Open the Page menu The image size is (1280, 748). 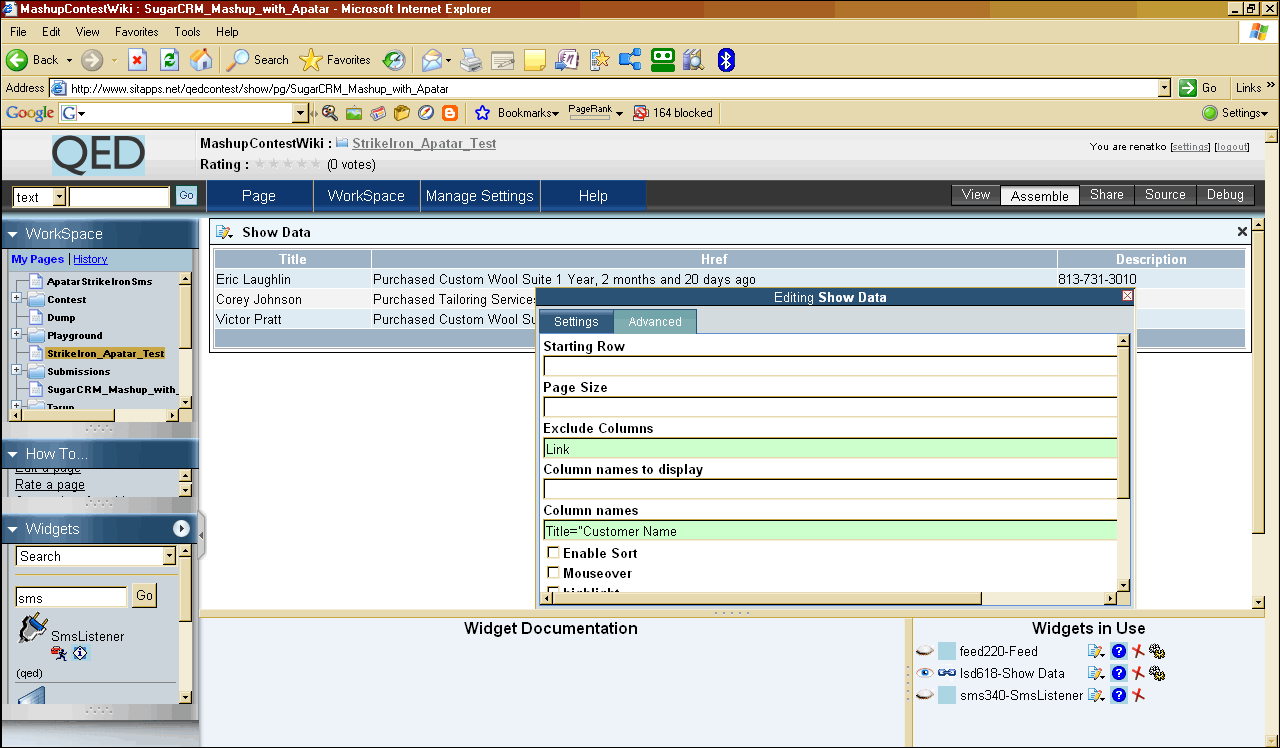[259, 196]
